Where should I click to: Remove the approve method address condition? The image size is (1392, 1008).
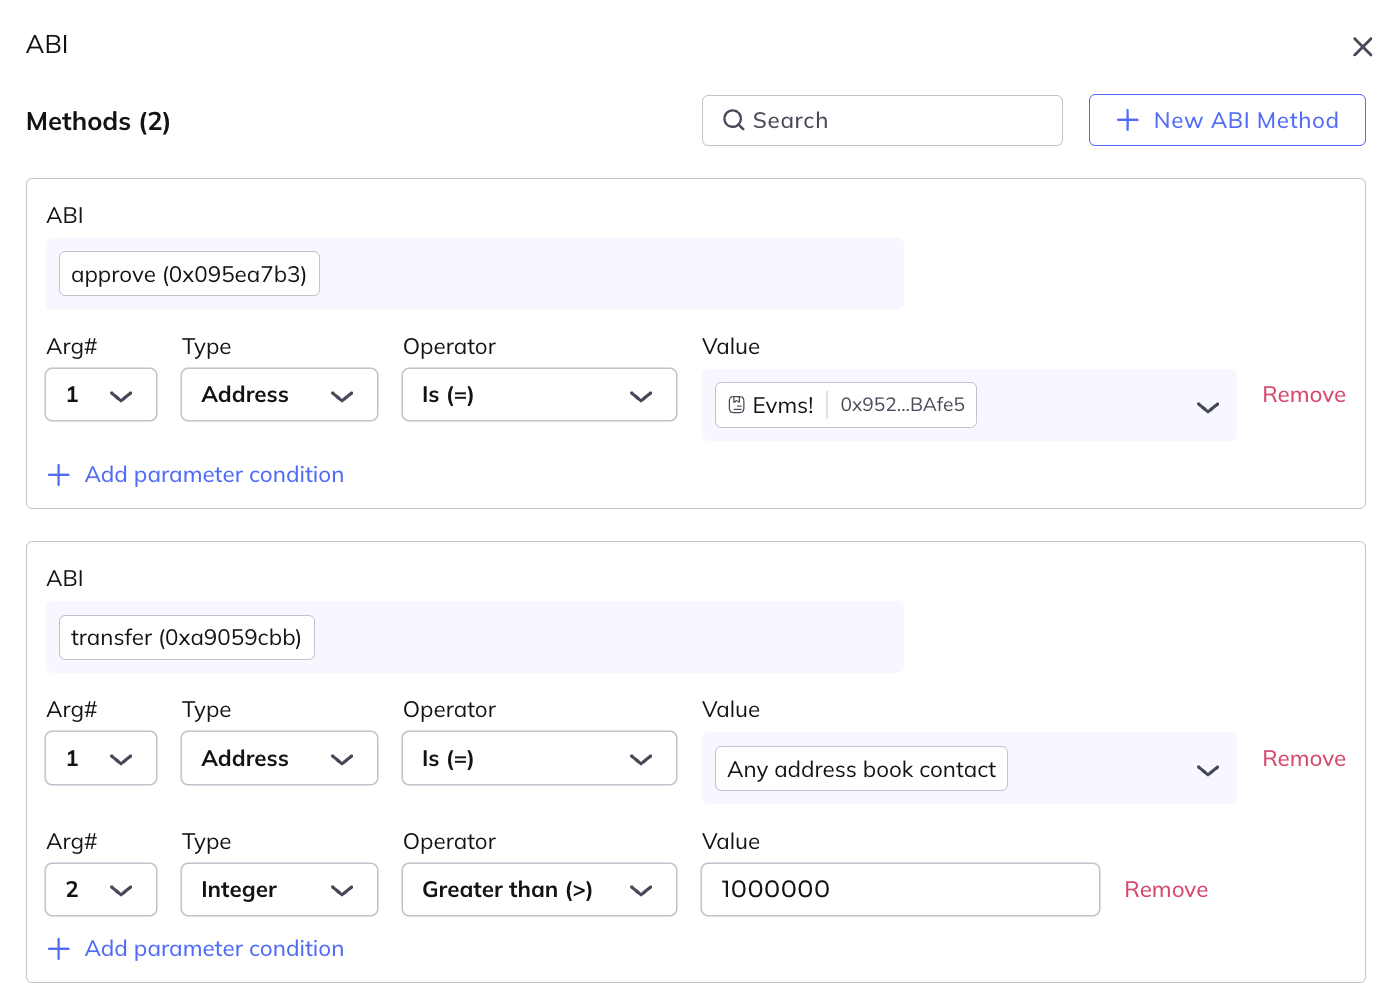[1303, 395]
